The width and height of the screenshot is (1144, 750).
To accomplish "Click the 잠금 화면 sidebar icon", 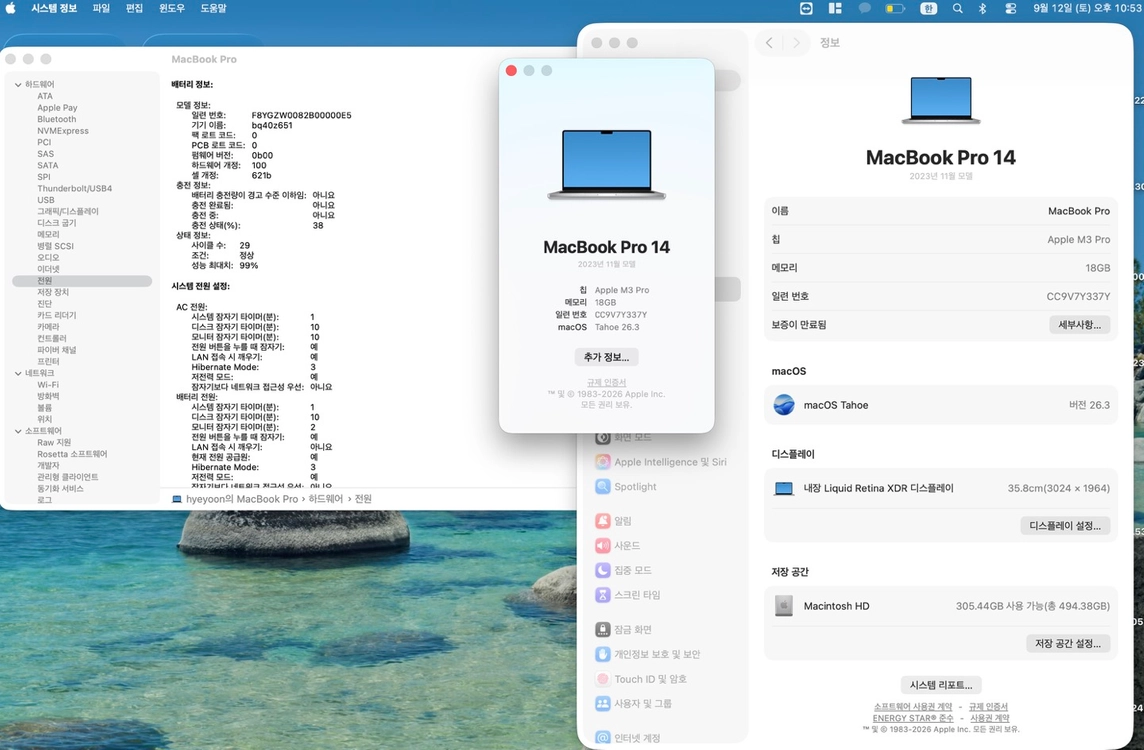I will (603, 630).
